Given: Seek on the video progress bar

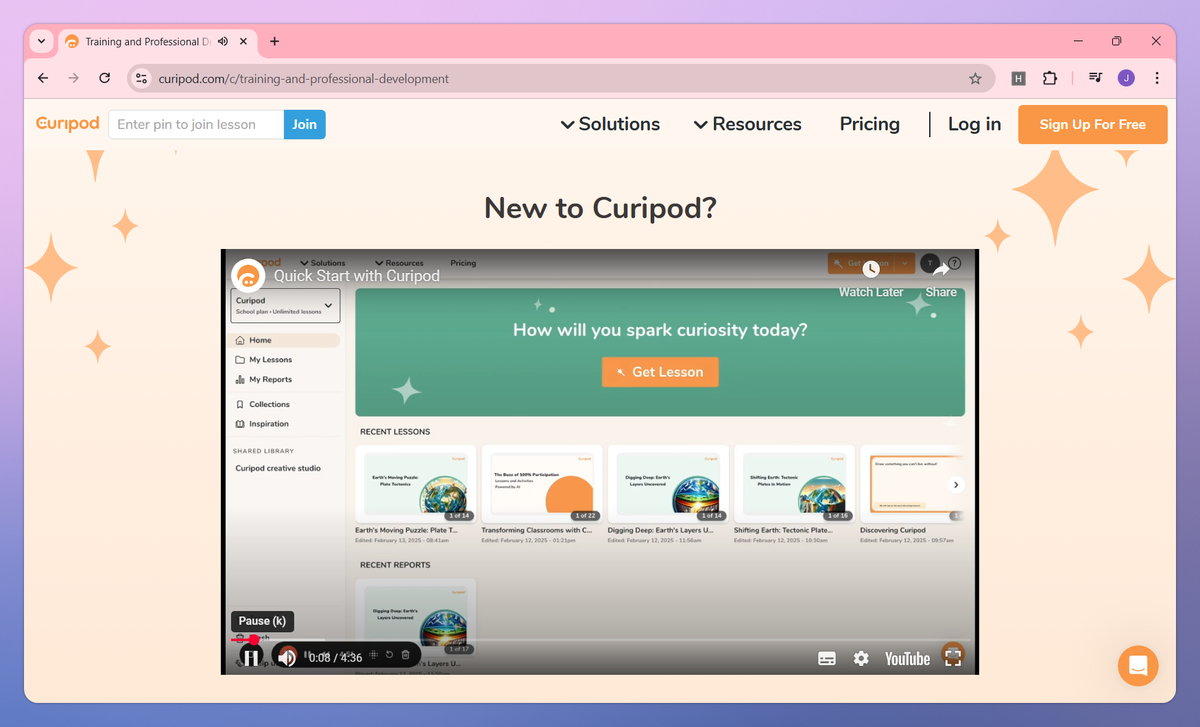Looking at the screenshot, I should pyautogui.click(x=600, y=640).
